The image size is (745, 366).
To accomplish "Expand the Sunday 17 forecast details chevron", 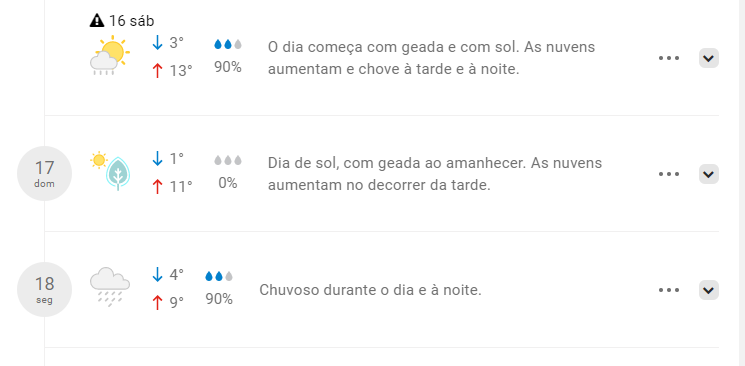I will [708, 174].
